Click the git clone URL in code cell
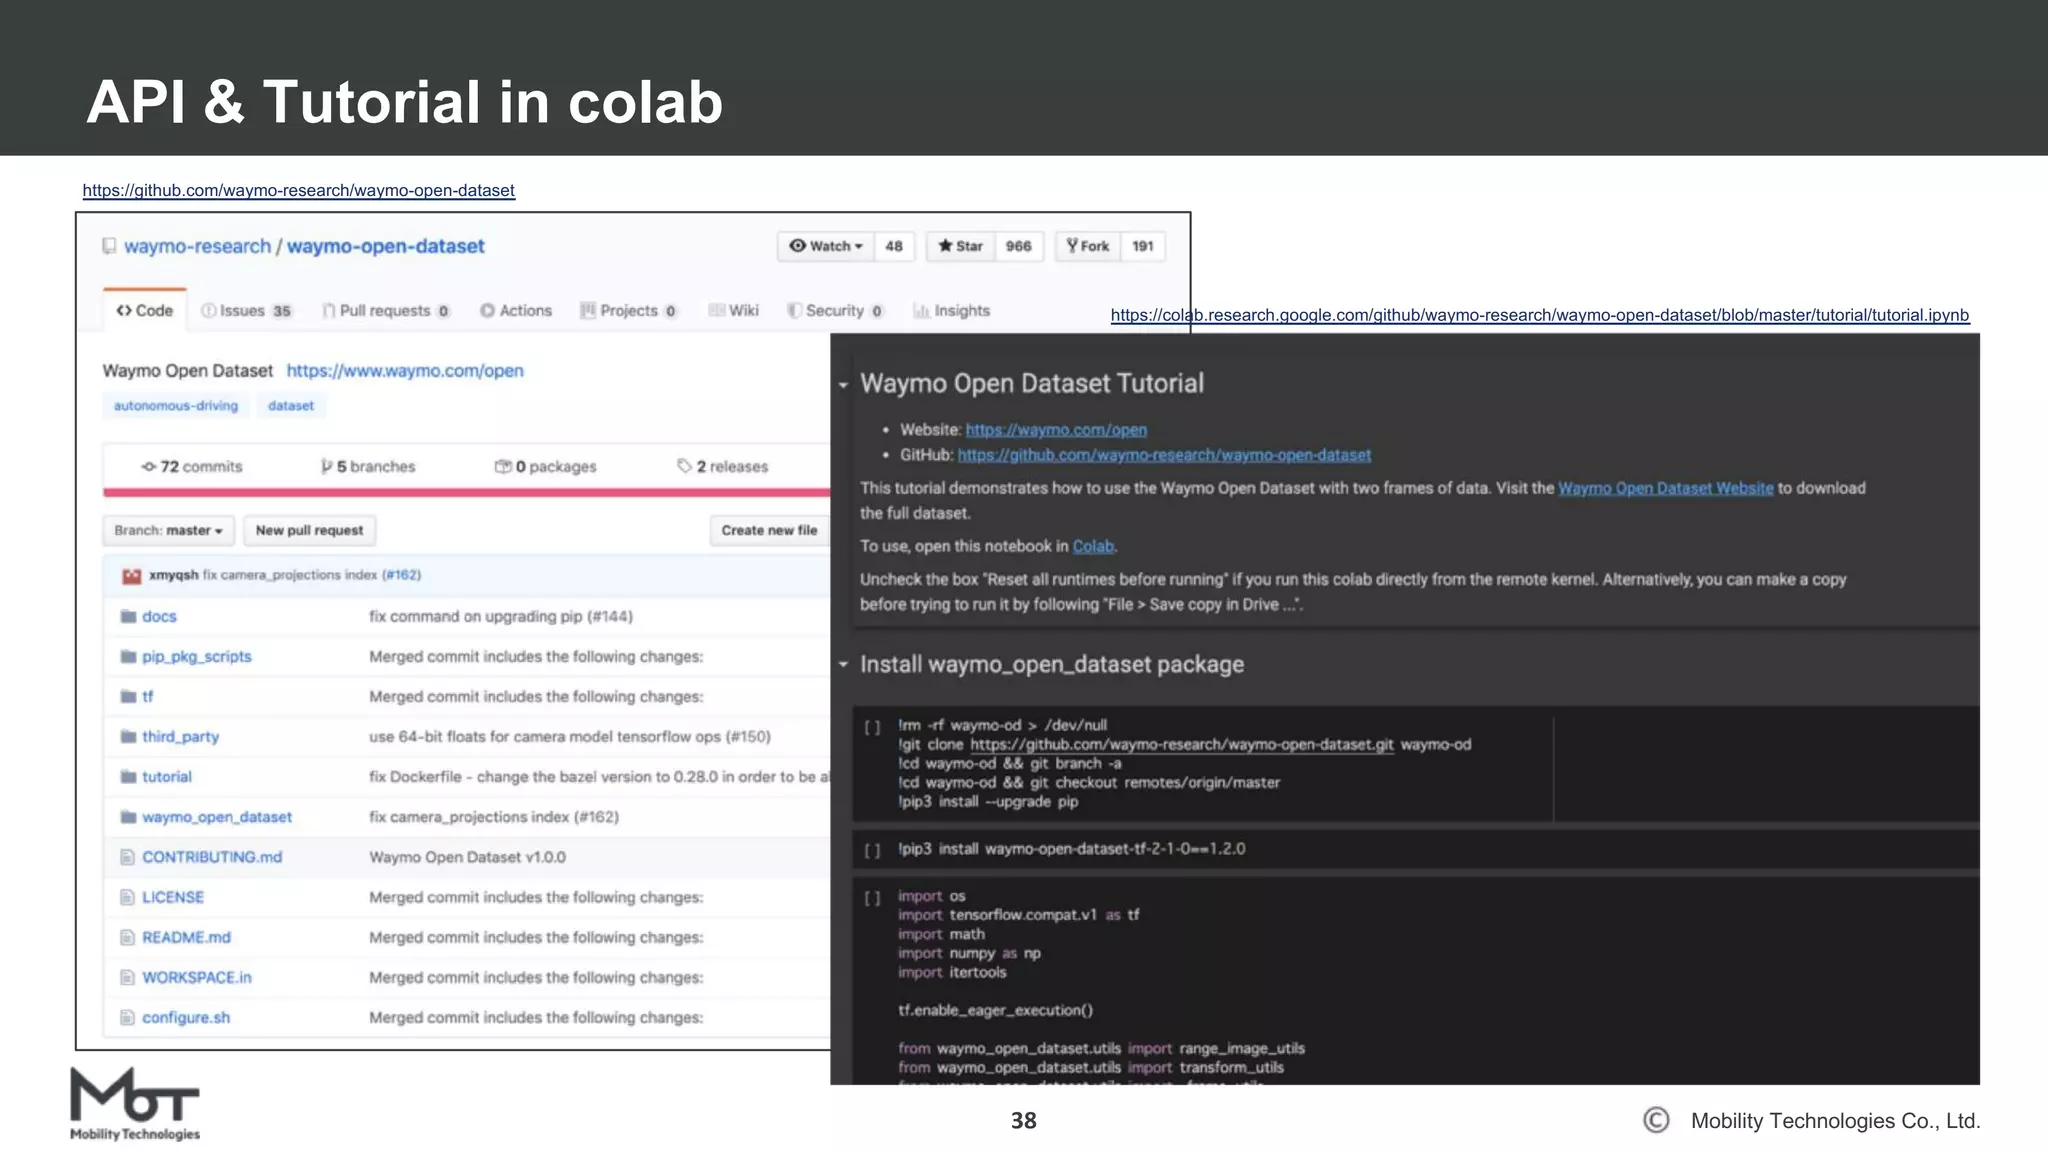The height and width of the screenshot is (1152, 2048). coord(1182,745)
